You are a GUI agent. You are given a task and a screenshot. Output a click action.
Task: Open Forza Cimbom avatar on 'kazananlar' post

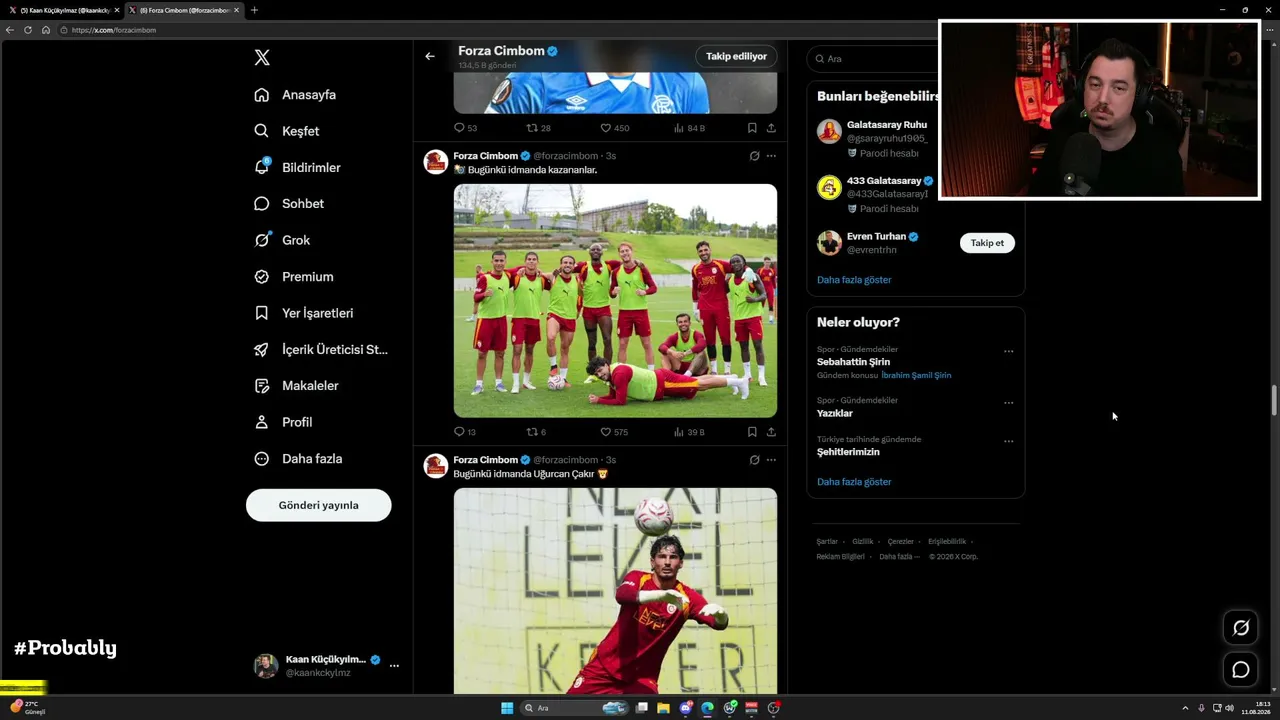[x=436, y=162]
